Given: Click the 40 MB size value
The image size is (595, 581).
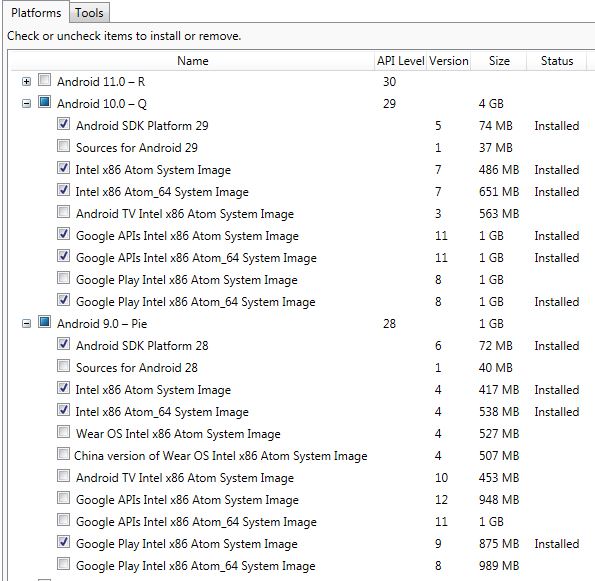Looking at the screenshot, I should [496, 368].
